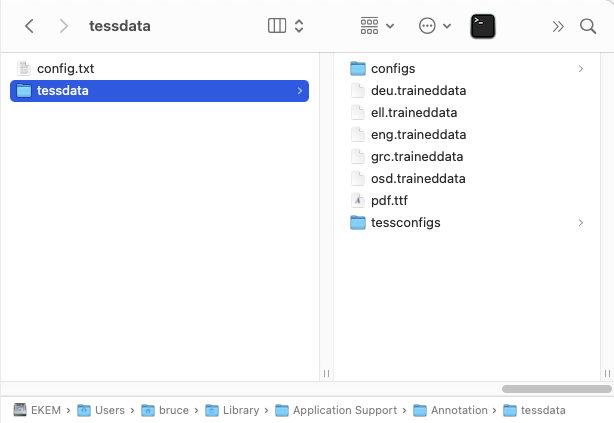Viewport: 614px width, 423px height.
Task: Click the back navigation arrow
Action: (x=29, y=26)
